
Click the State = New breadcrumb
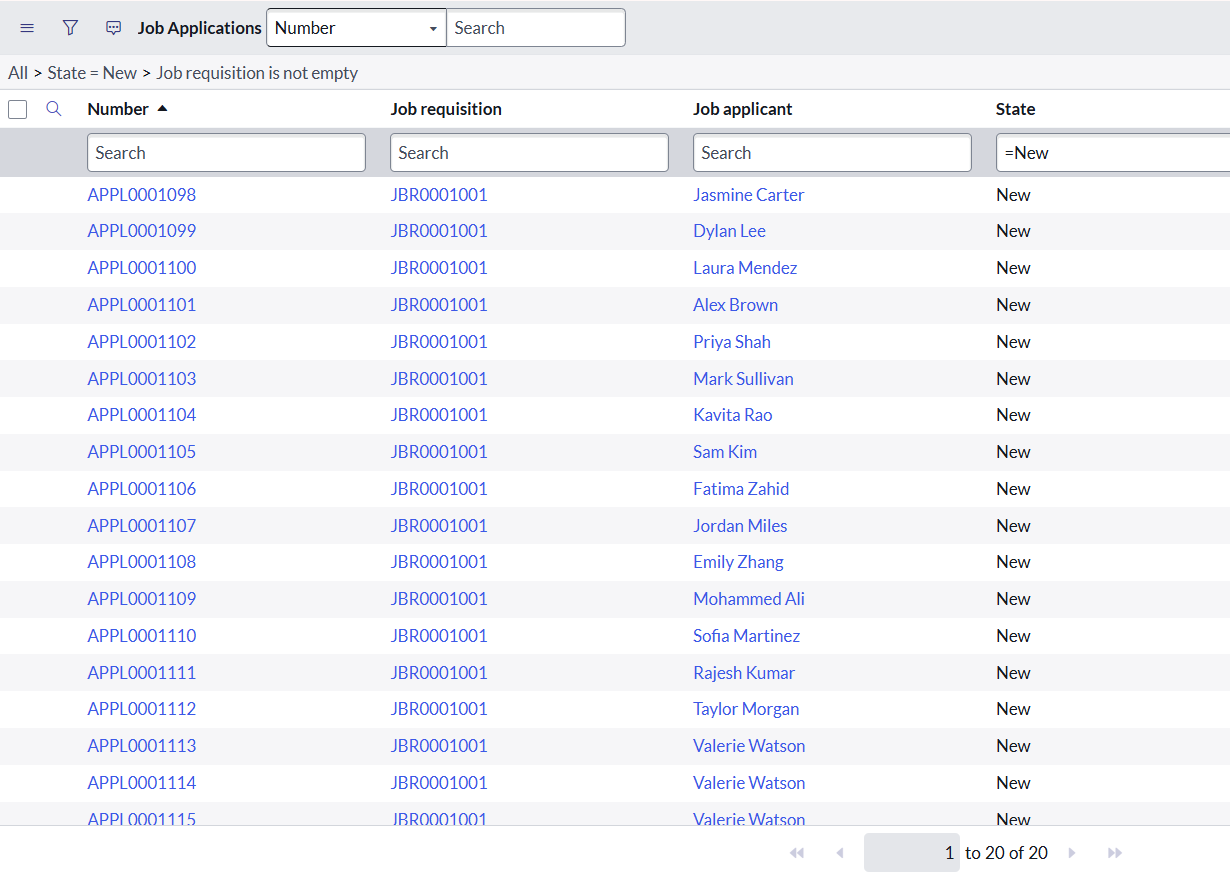tap(92, 73)
